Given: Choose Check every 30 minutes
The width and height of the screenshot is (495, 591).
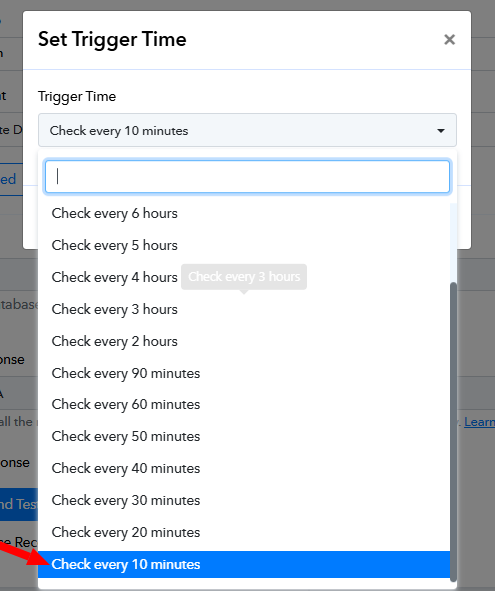Looking at the screenshot, I should coord(244,501).
